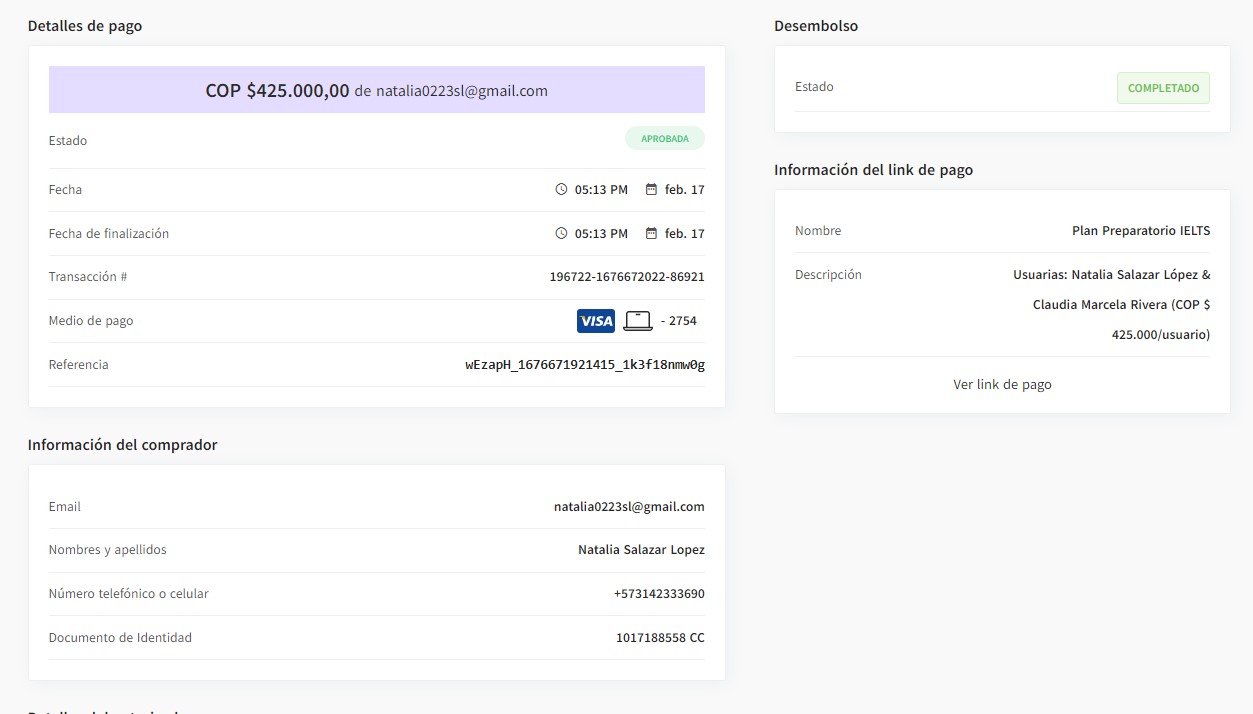Click the clock icon in the Fecha row
This screenshot has height=714, width=1253.
pos(561,190)
